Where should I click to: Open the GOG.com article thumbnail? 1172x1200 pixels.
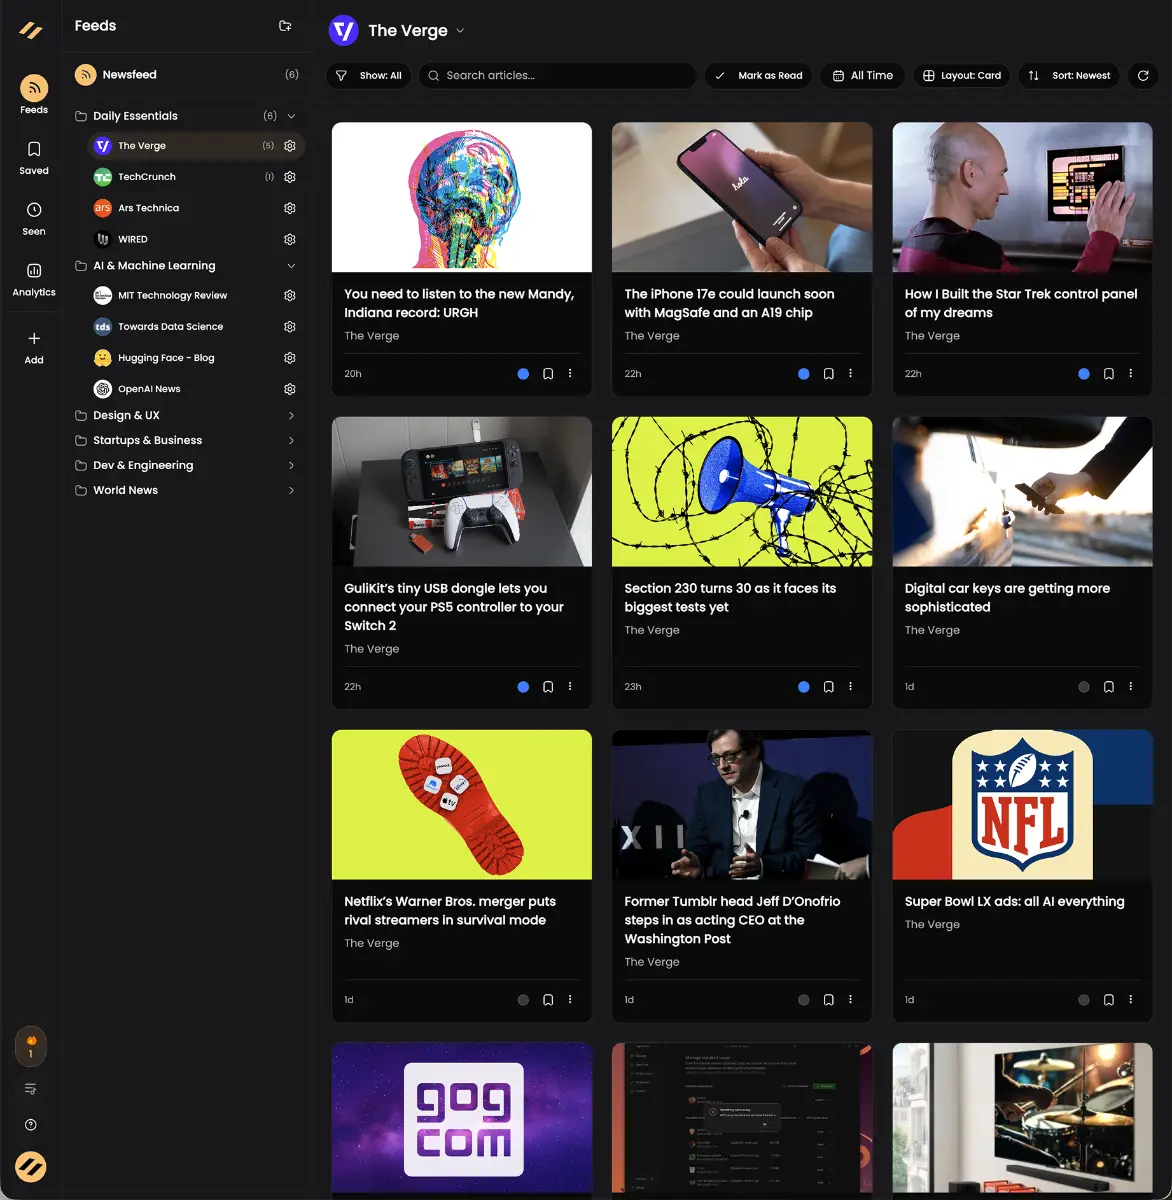(462, 1119)
